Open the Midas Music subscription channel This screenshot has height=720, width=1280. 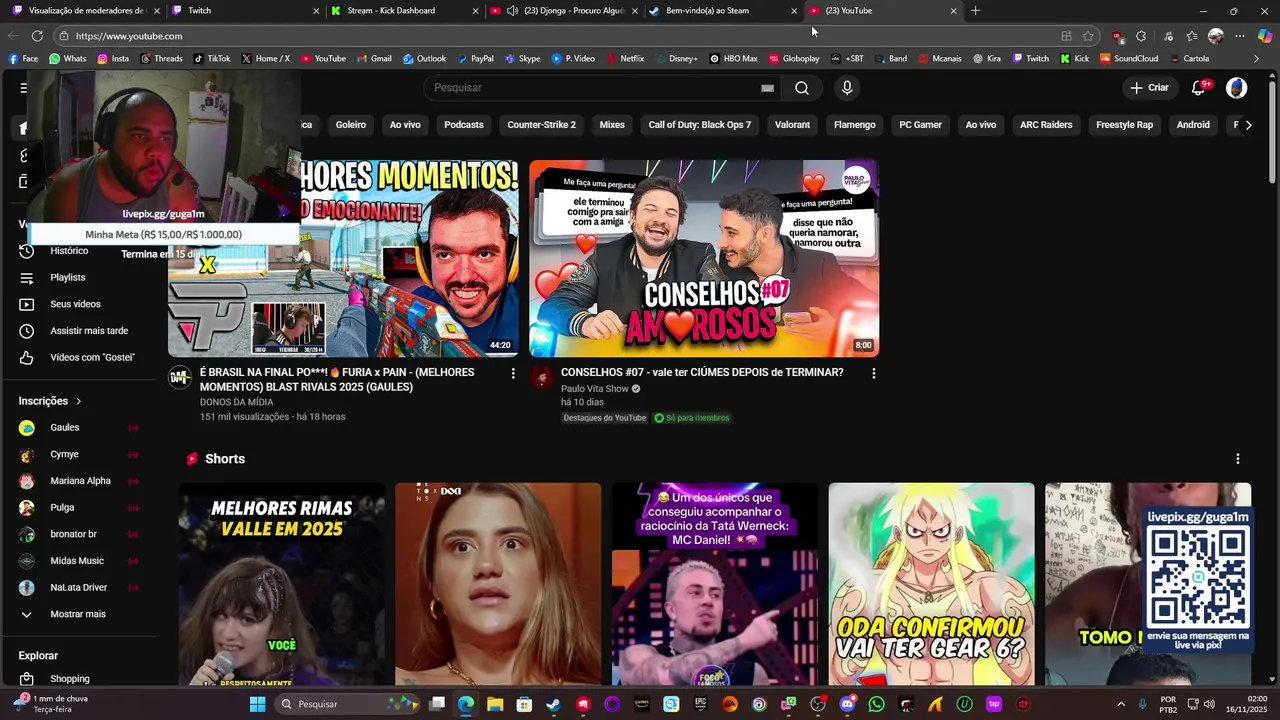[78, 561]
